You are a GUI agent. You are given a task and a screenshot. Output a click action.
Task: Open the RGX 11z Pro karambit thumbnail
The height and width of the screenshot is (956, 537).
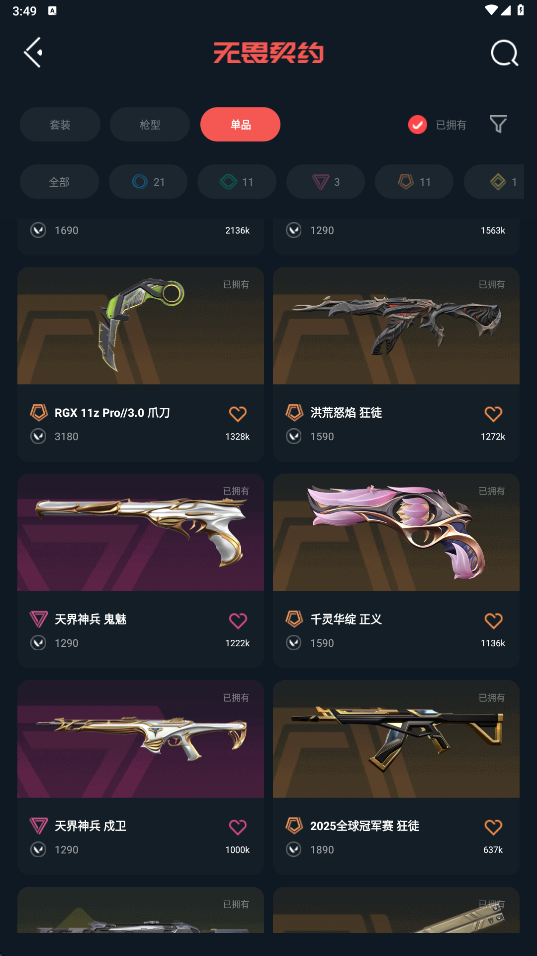click(x=140, y=326)
